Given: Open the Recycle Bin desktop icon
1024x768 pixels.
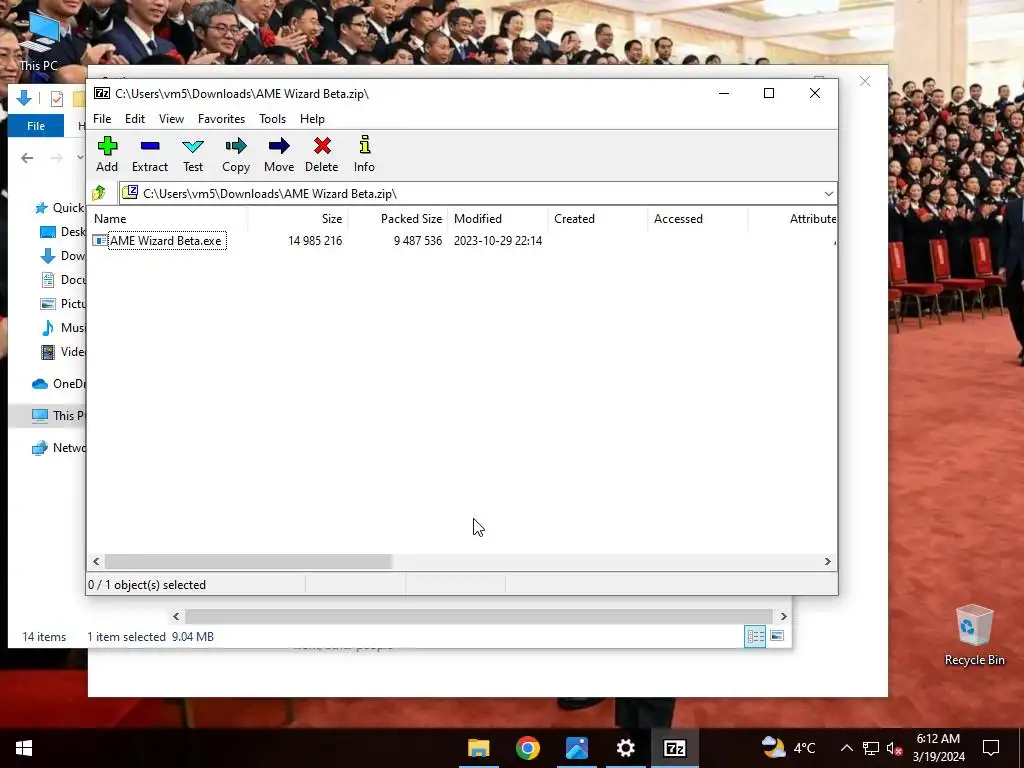Looking at the screenshot, I should 974,635.
